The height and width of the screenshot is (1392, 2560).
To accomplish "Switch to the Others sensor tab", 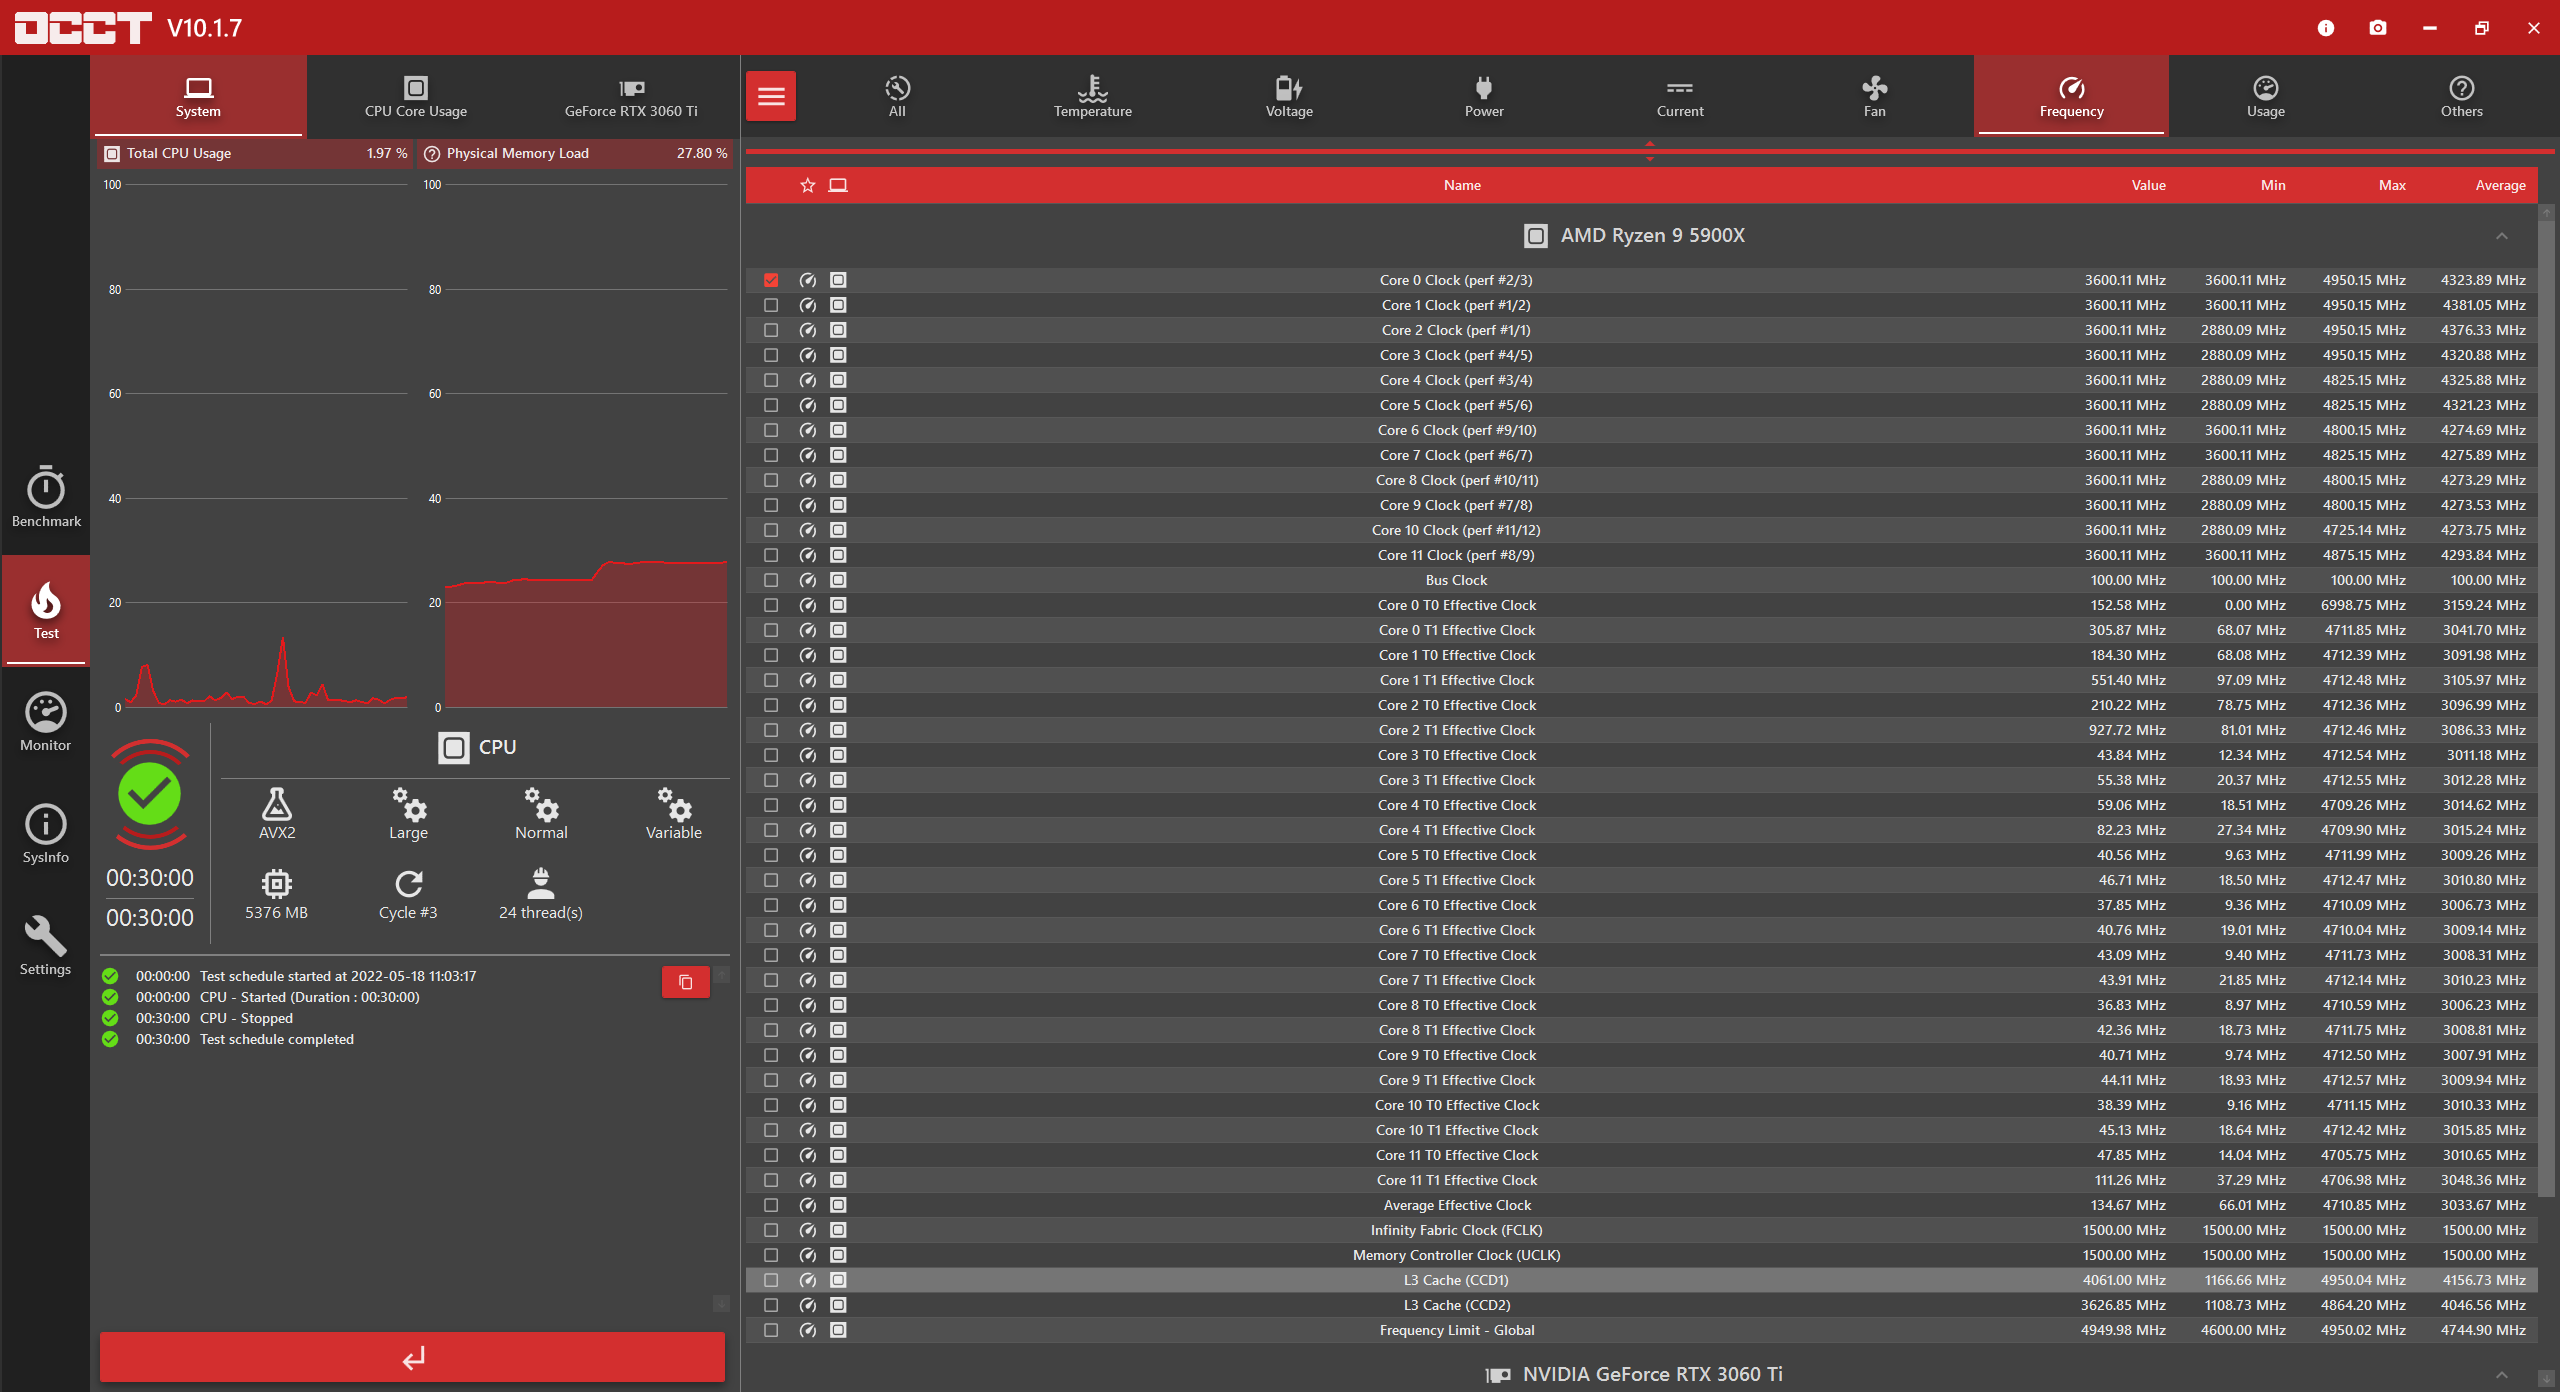I will tap(2461, 96).
